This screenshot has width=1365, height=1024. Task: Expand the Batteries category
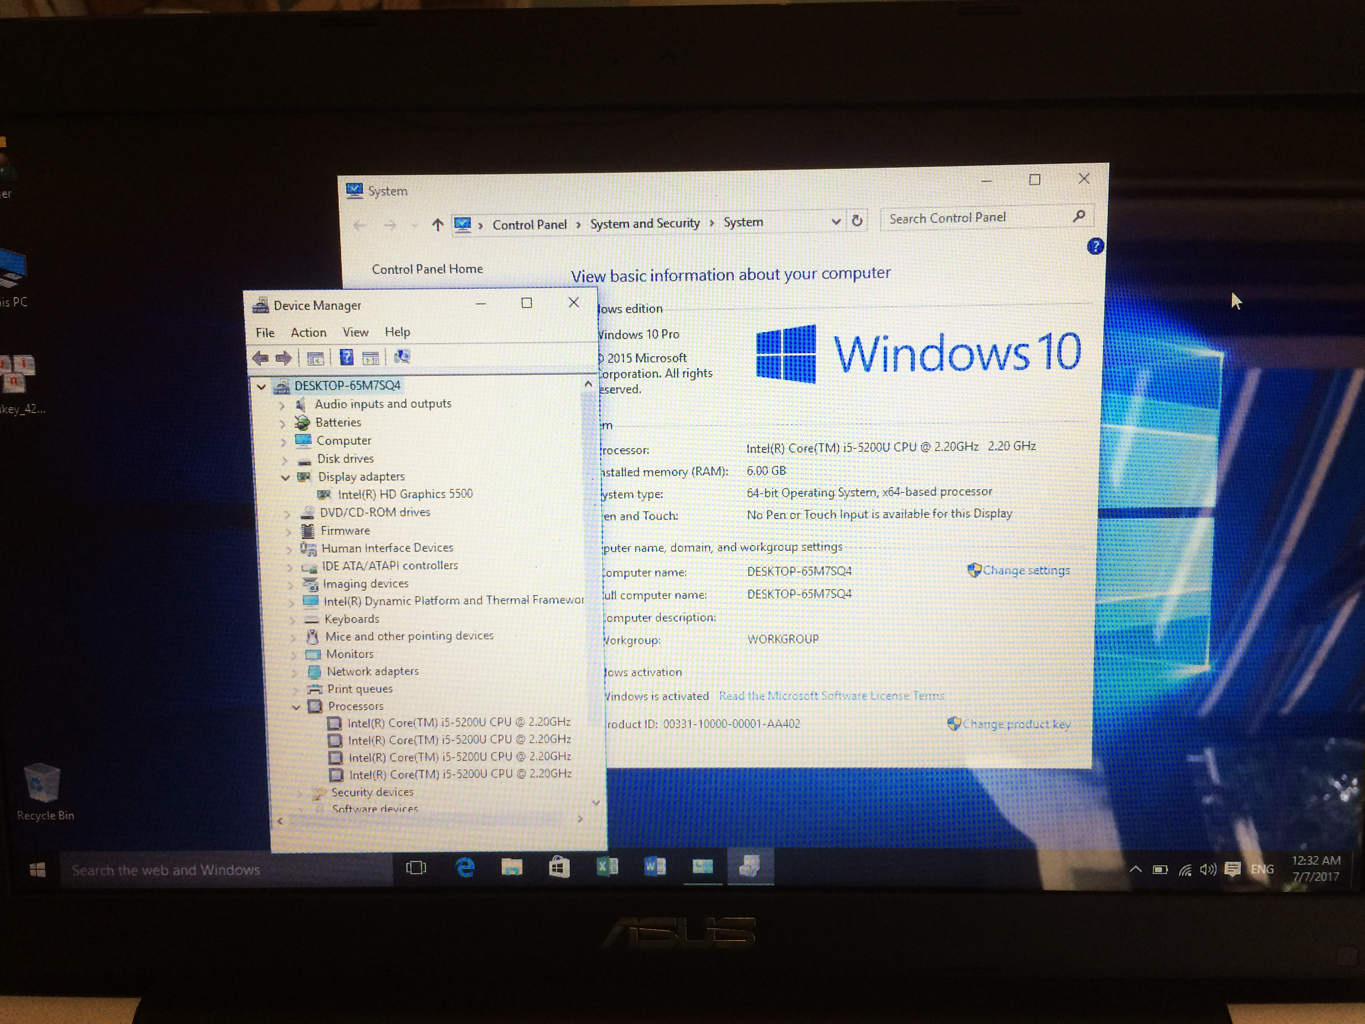[283, 423]
